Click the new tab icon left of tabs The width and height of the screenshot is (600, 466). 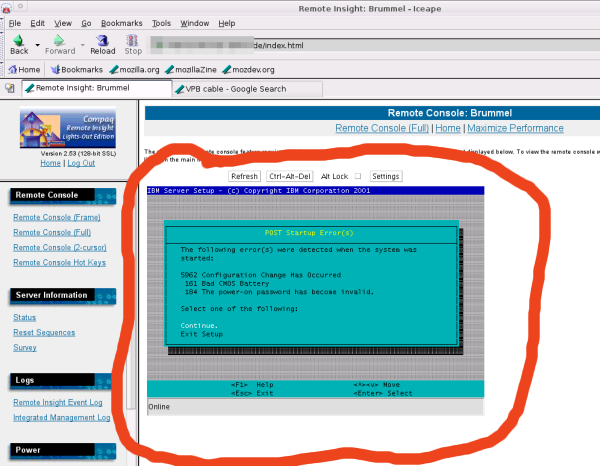coord(10,88)
